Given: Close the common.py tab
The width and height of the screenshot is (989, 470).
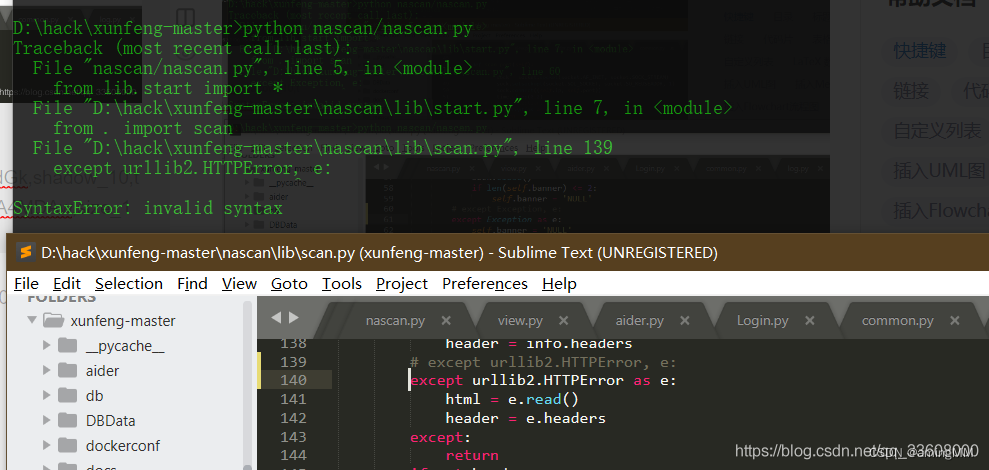Looking at the screenshot, I should (x=955, y=320).
